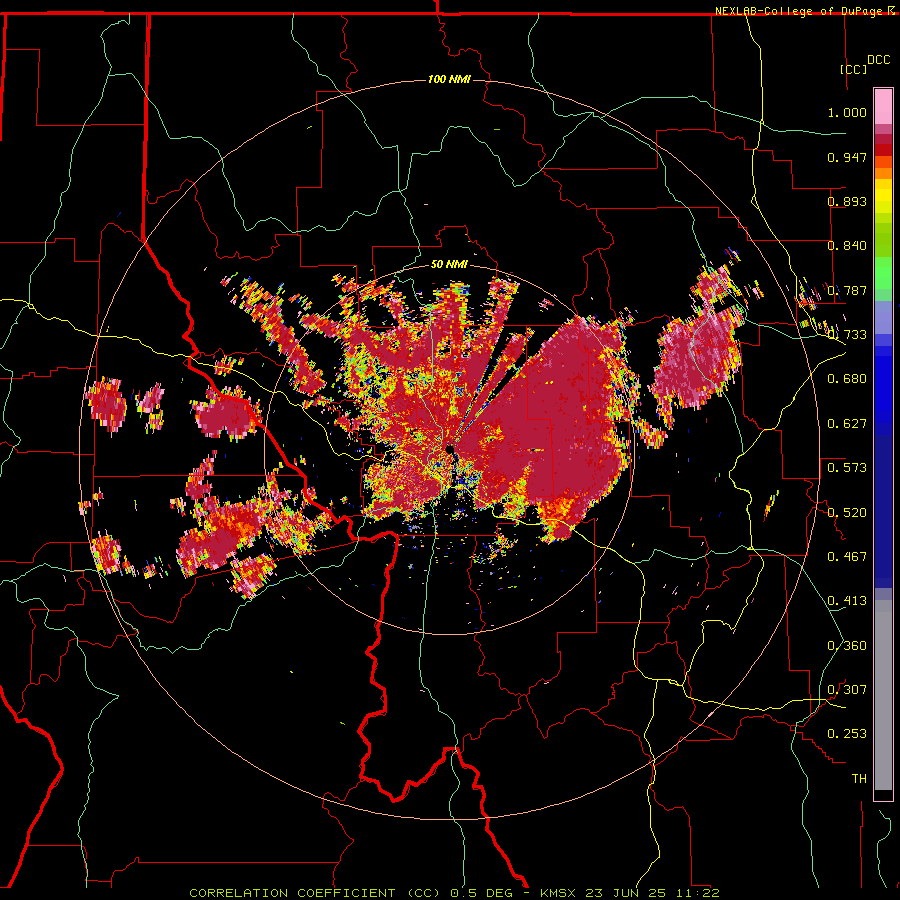Click the 1.000 value on the color scale
Screen dimensions: 900x900
pos(847,112)
